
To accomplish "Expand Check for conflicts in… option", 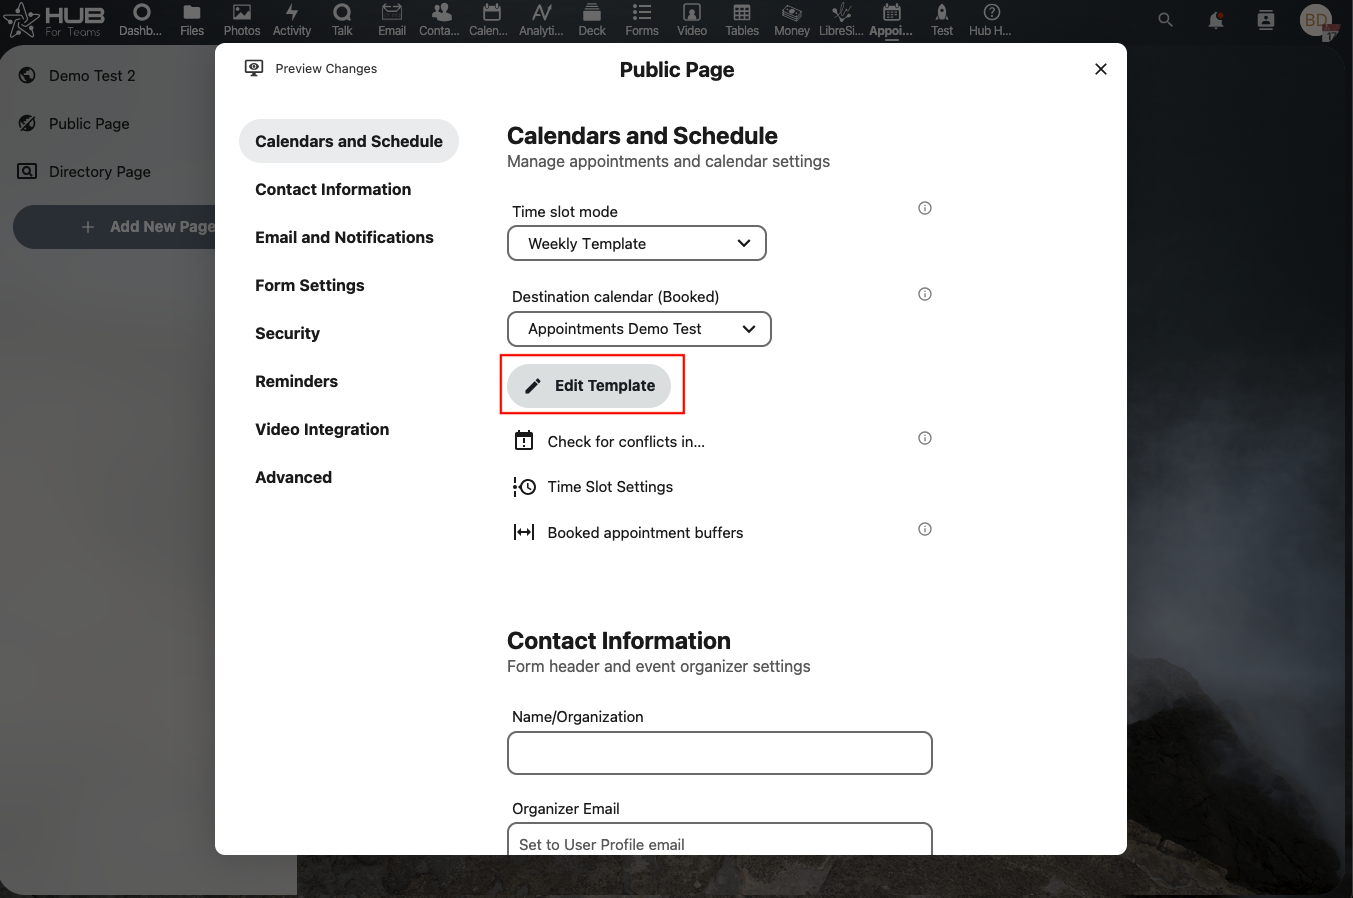I will (609, 441).
